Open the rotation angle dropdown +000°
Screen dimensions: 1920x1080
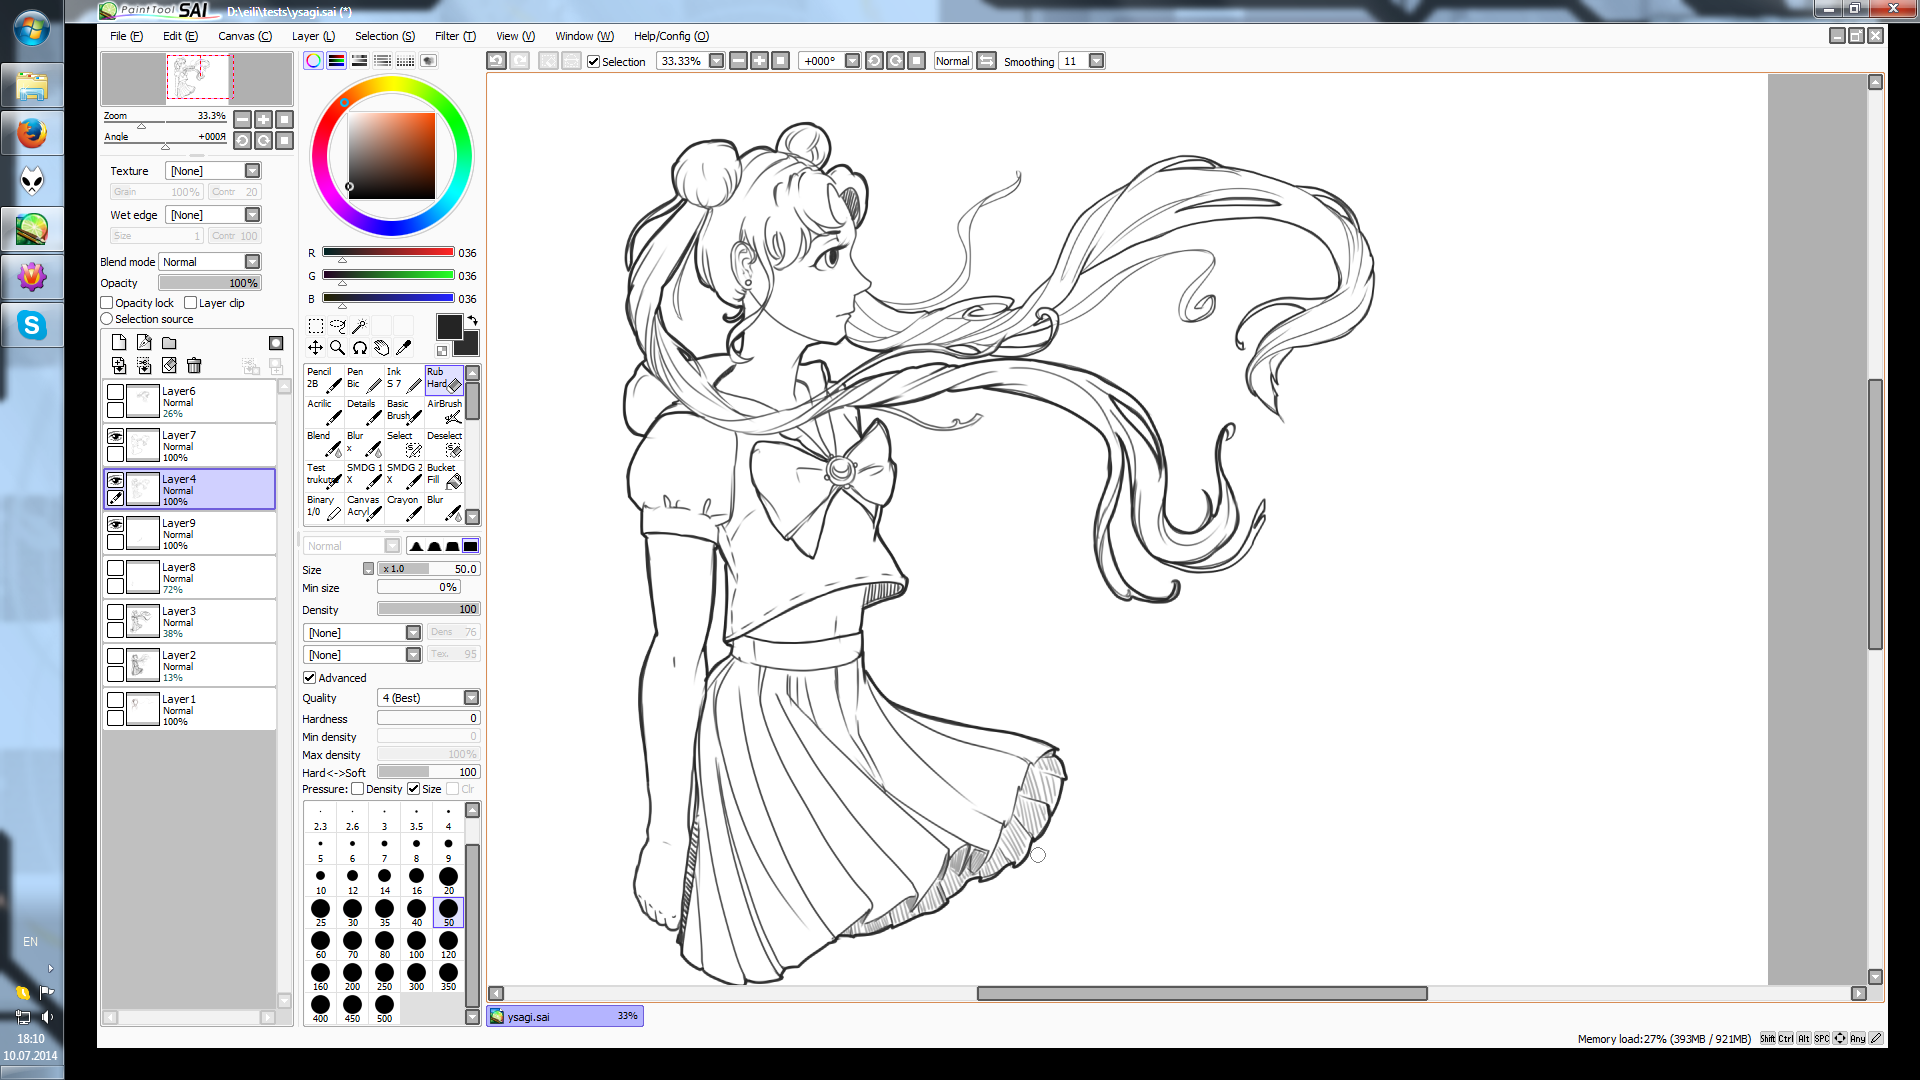tap(853, 61)
